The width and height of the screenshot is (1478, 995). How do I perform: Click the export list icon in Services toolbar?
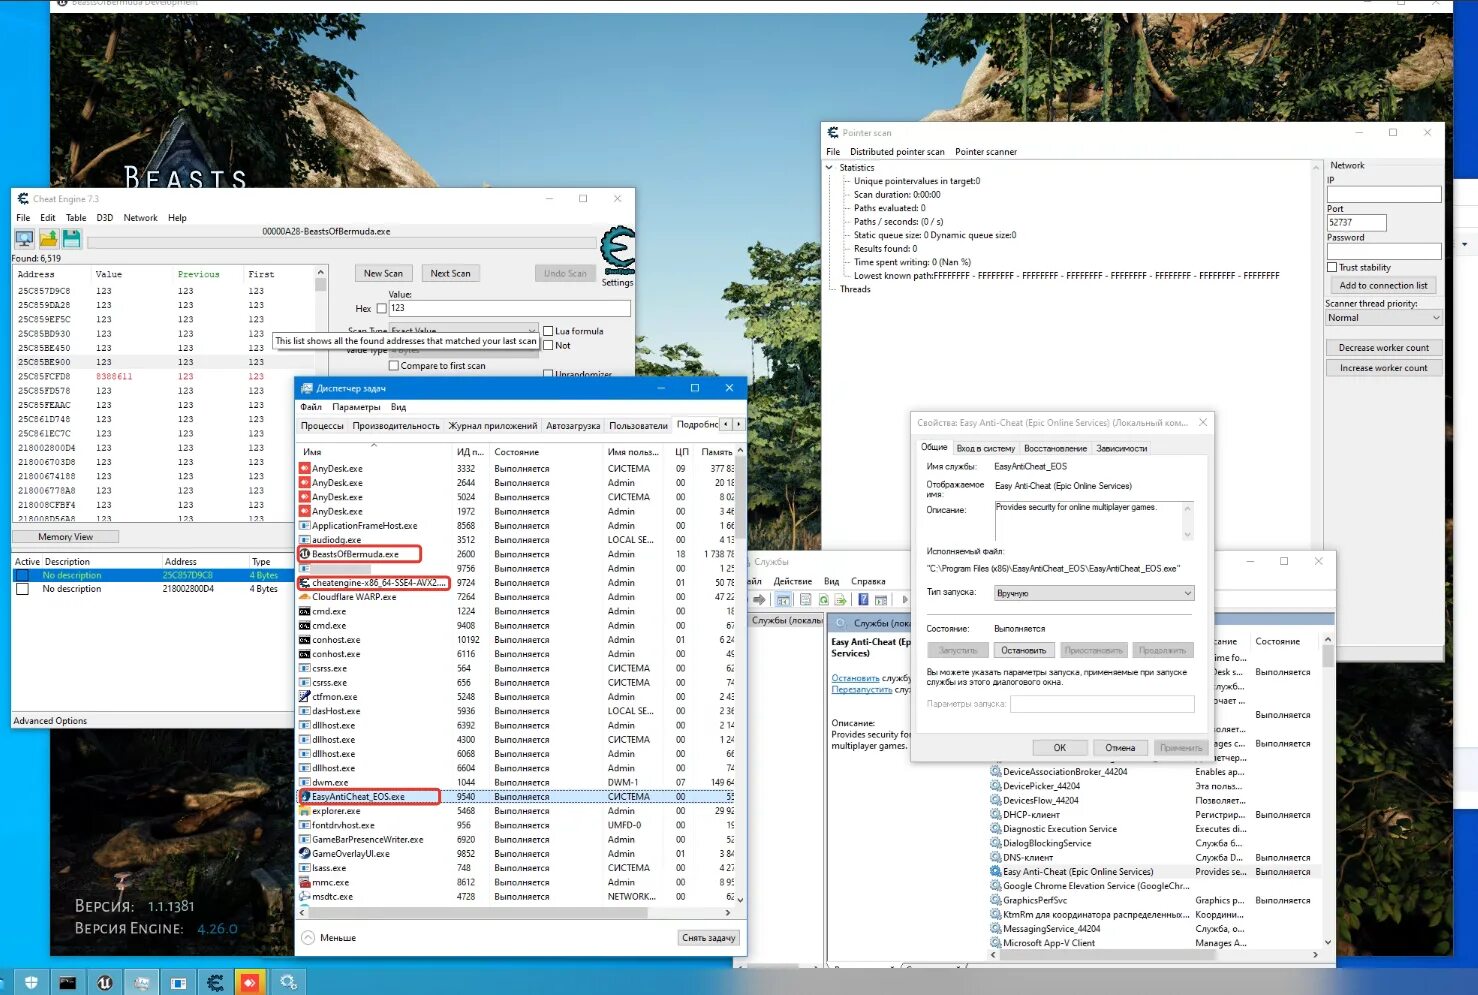[841, 600]
